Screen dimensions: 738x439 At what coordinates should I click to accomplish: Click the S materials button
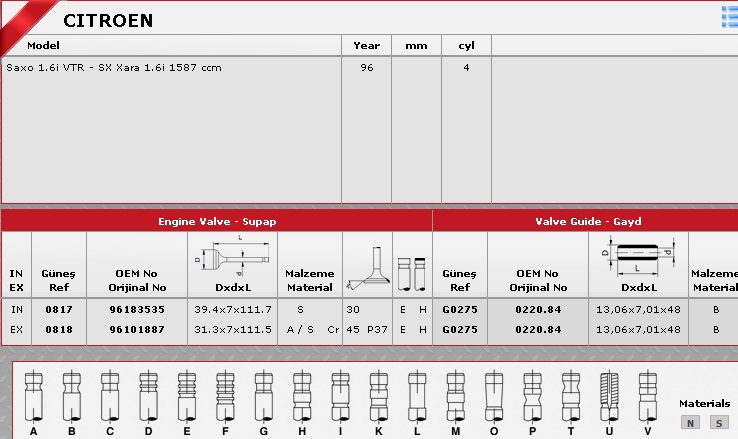(718, 422)
